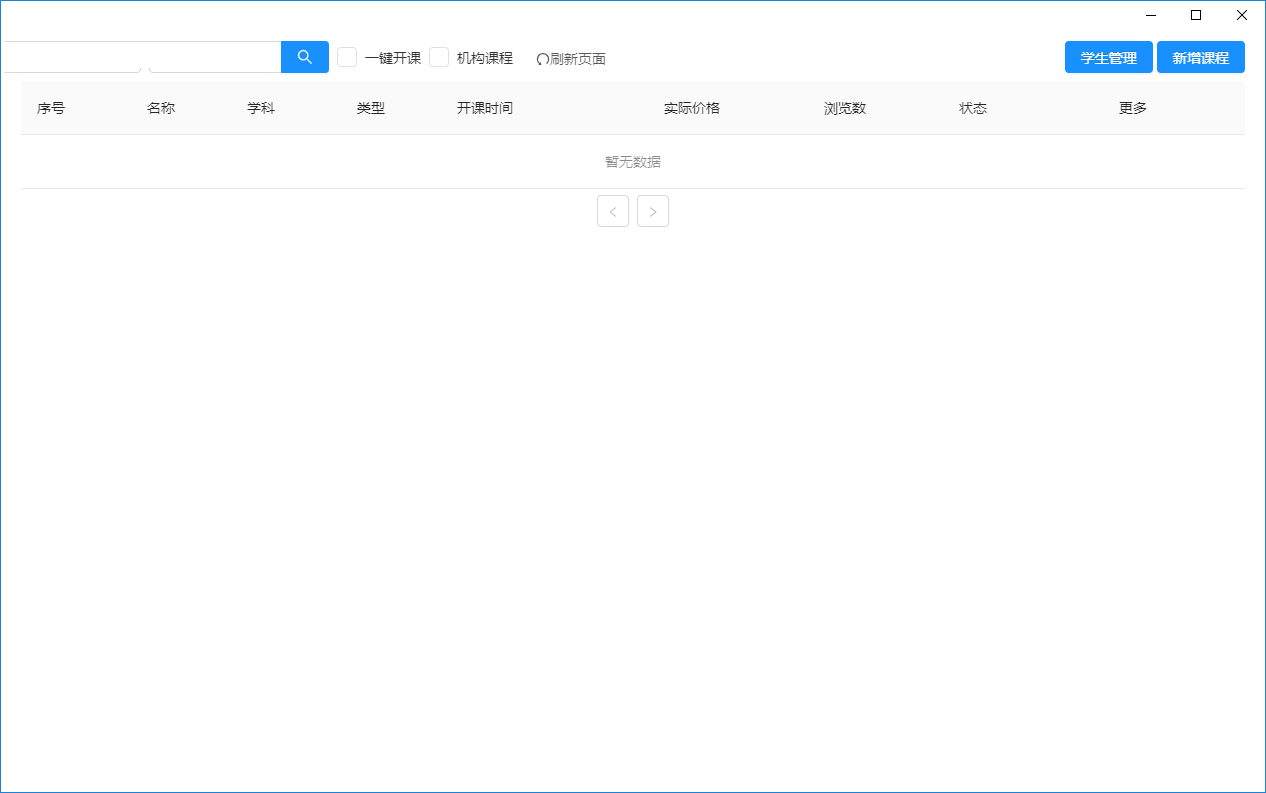Click the 新增课程 button
This screenshot has width=1266, height=793.
click(x=1201, y=57)
